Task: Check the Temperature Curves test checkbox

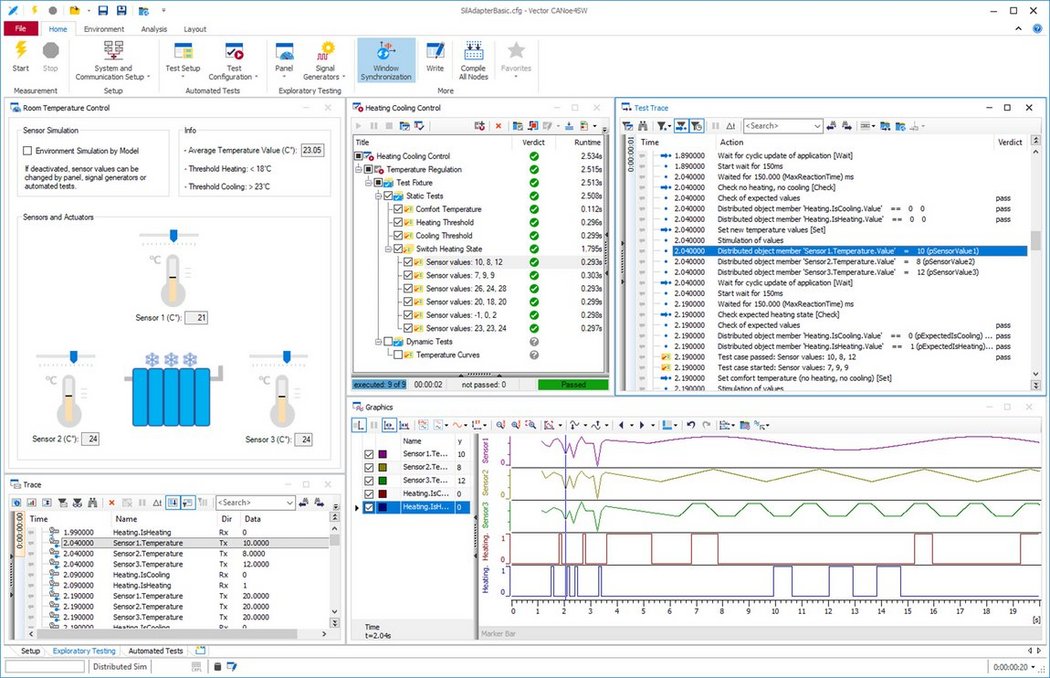Action: point(398,355)
